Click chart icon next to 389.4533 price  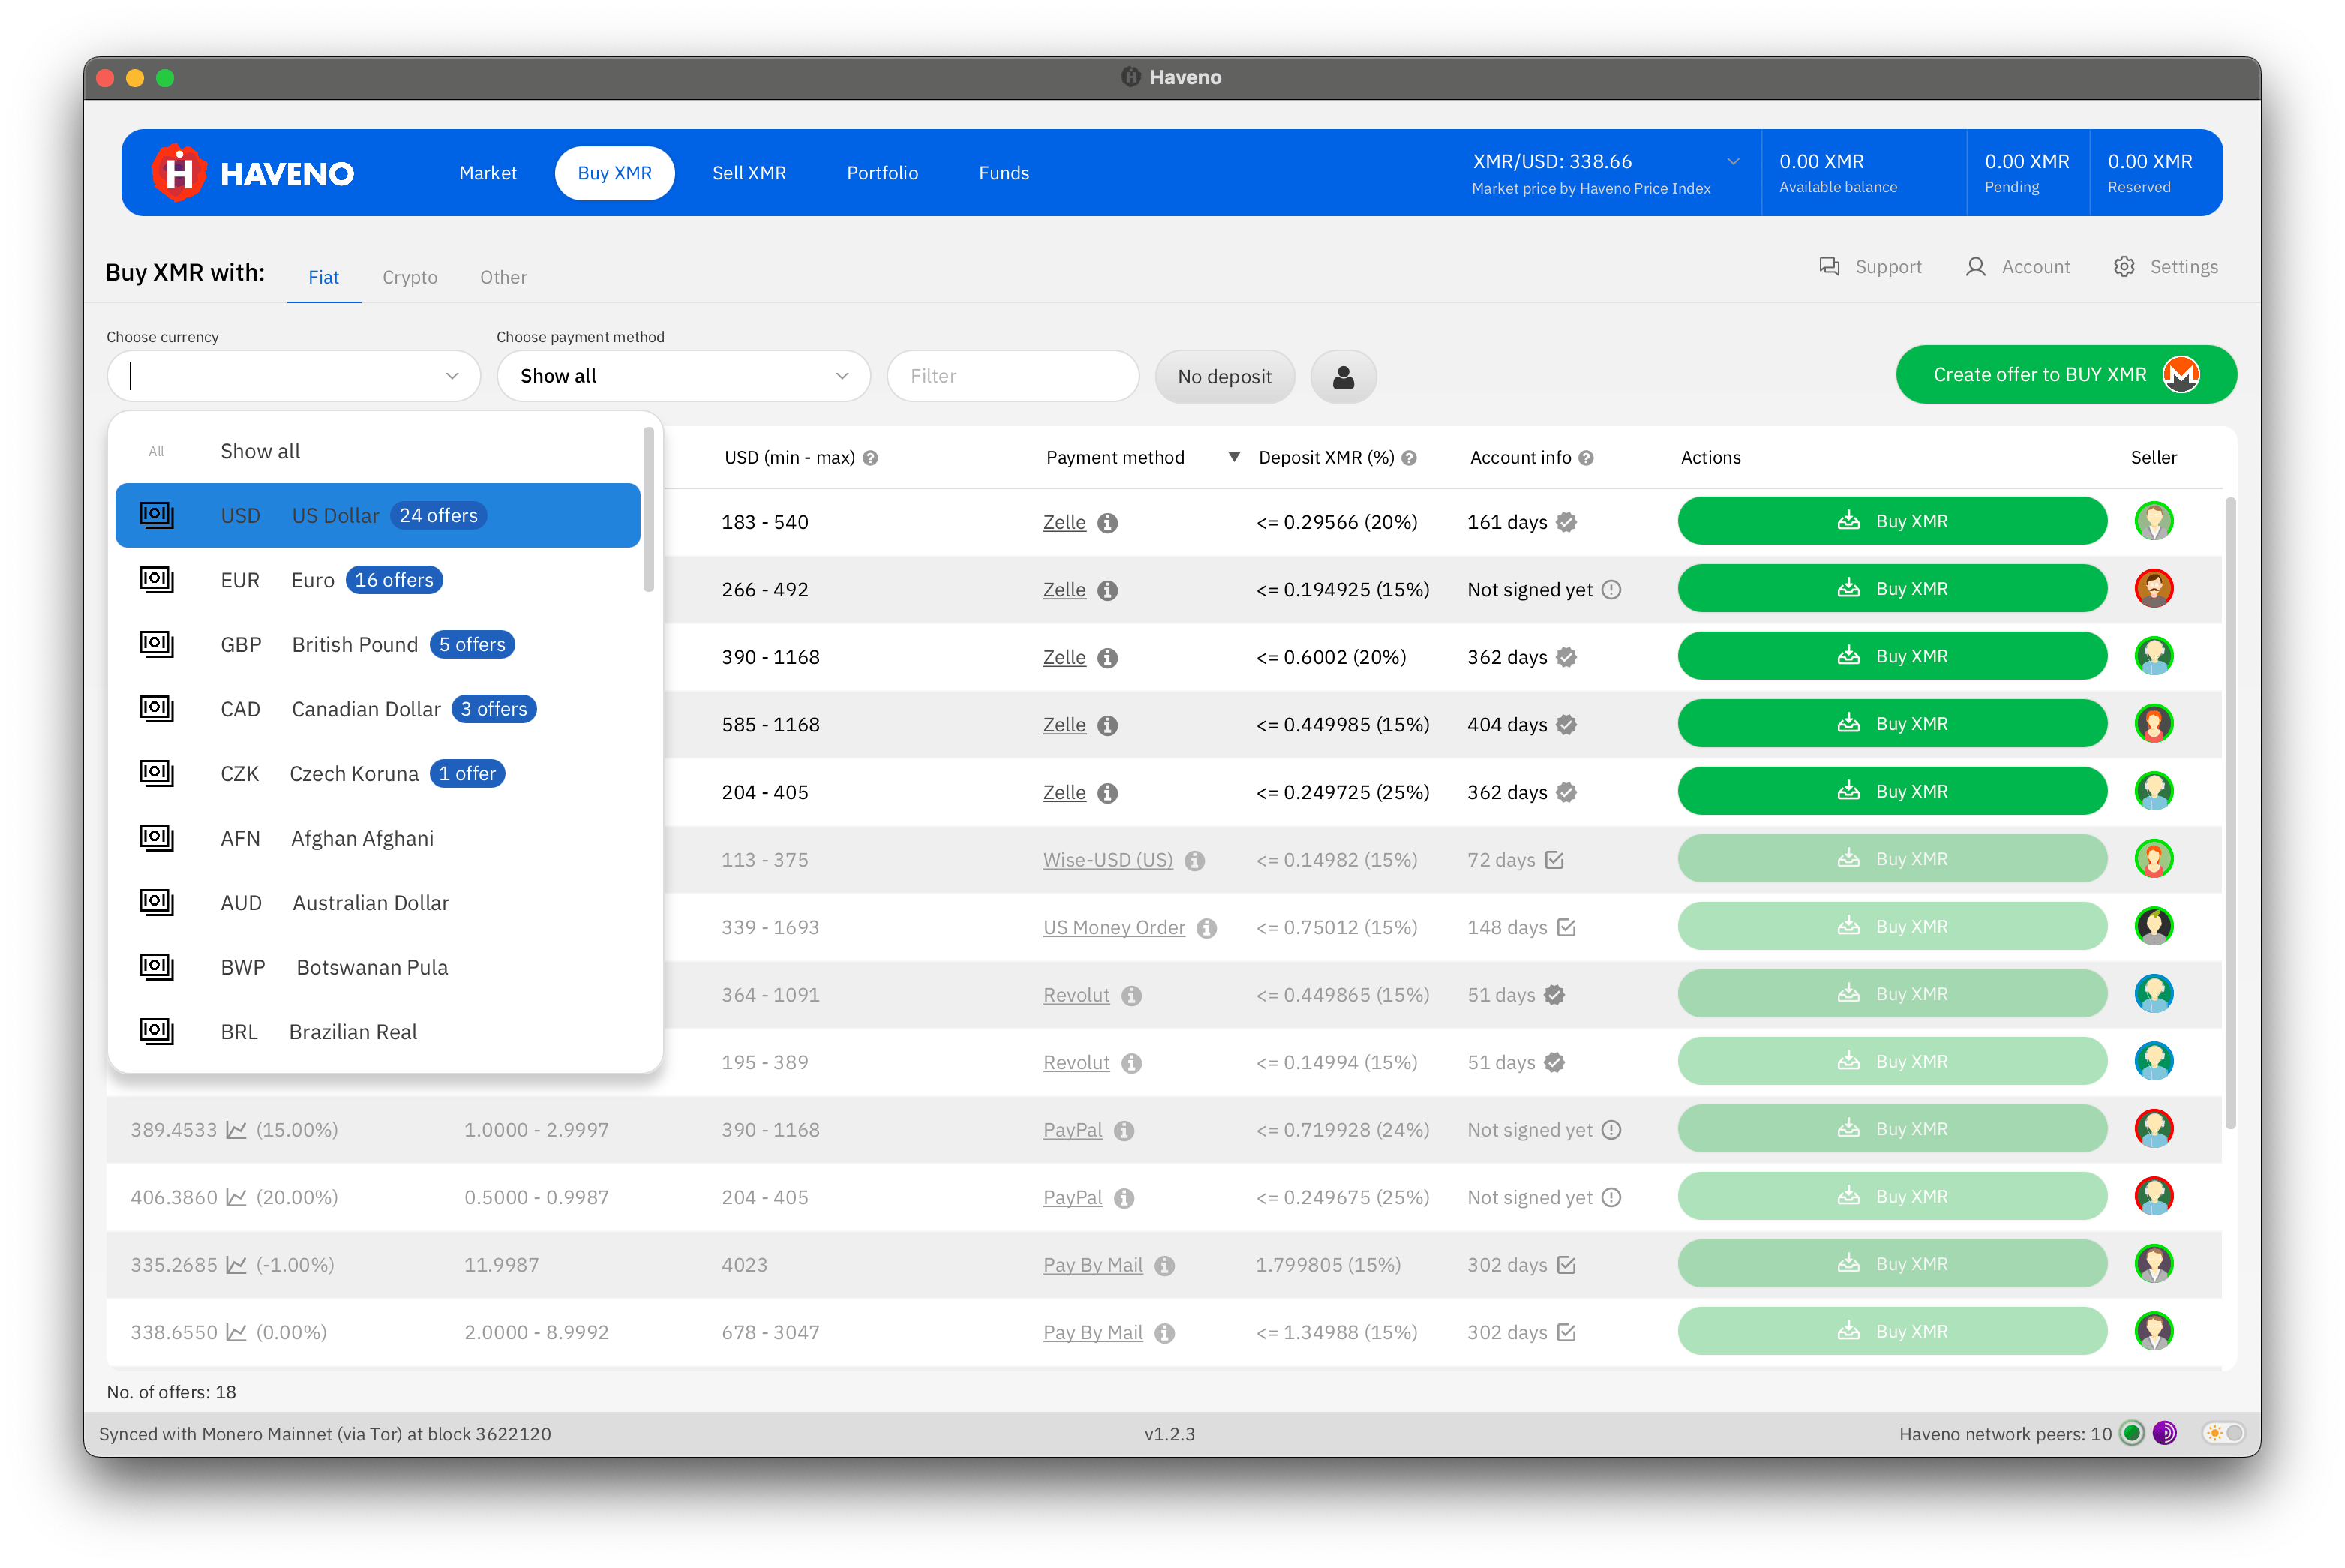point(236,1130)
